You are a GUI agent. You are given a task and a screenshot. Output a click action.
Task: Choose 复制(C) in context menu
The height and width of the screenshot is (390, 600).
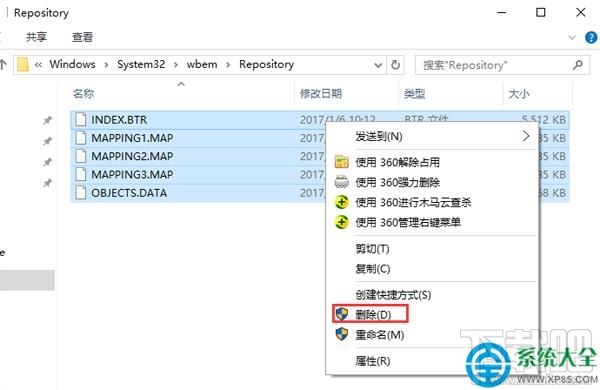(432, 269)
